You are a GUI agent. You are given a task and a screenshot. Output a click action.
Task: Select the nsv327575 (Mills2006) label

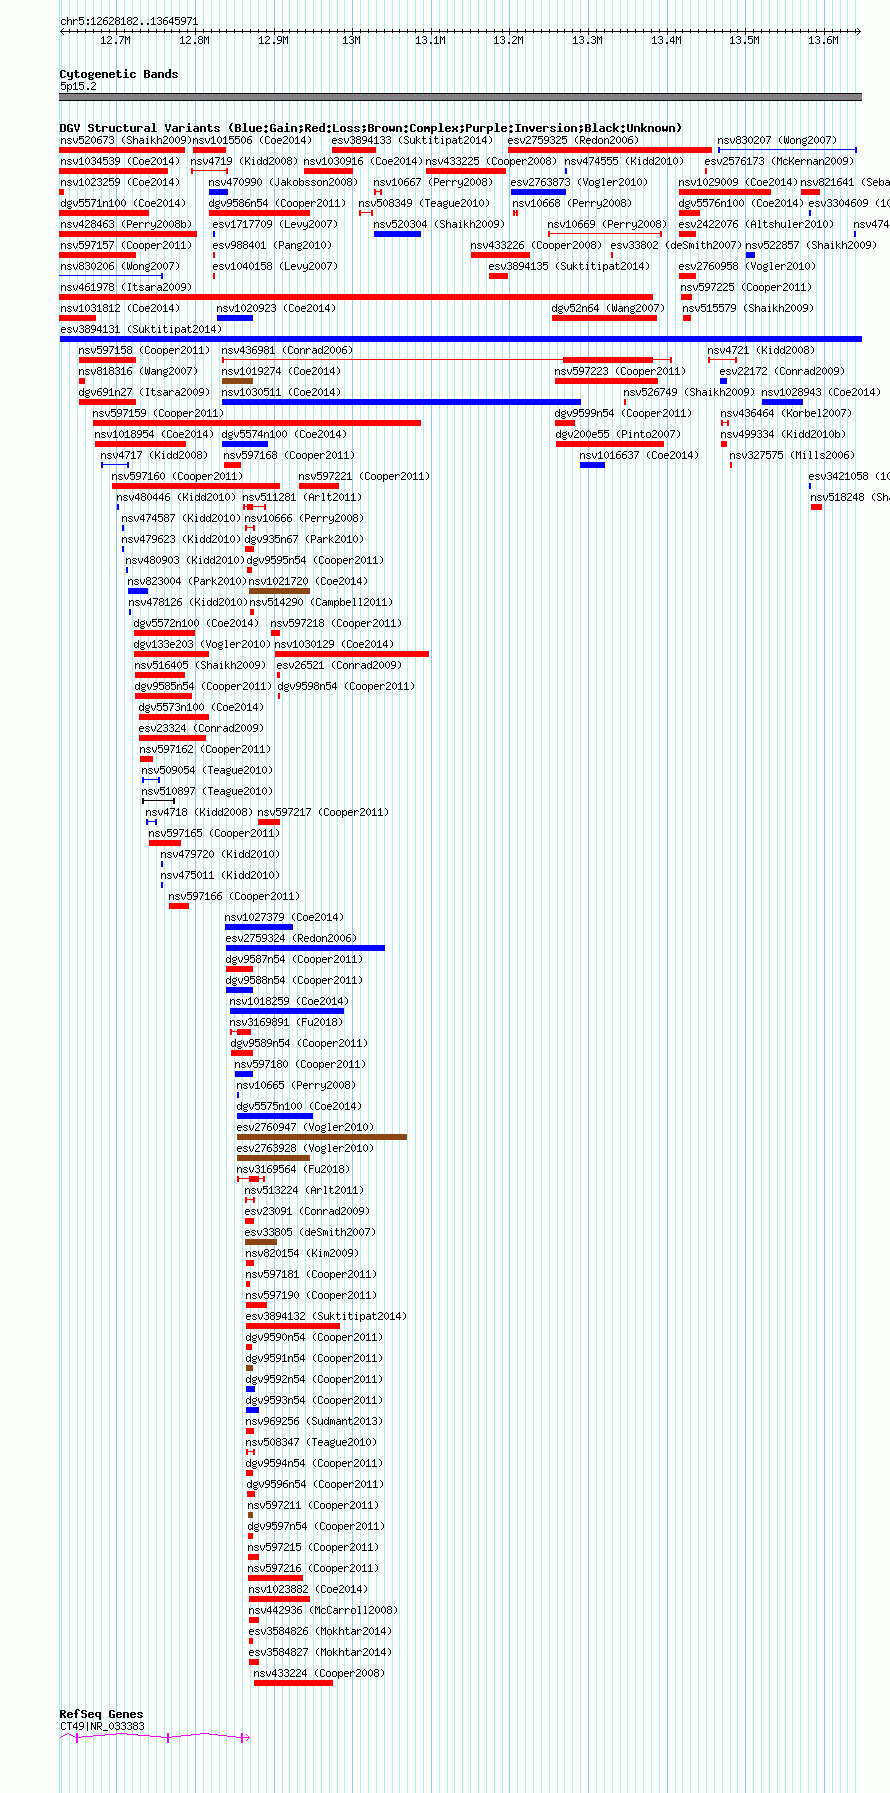[792, 455]
